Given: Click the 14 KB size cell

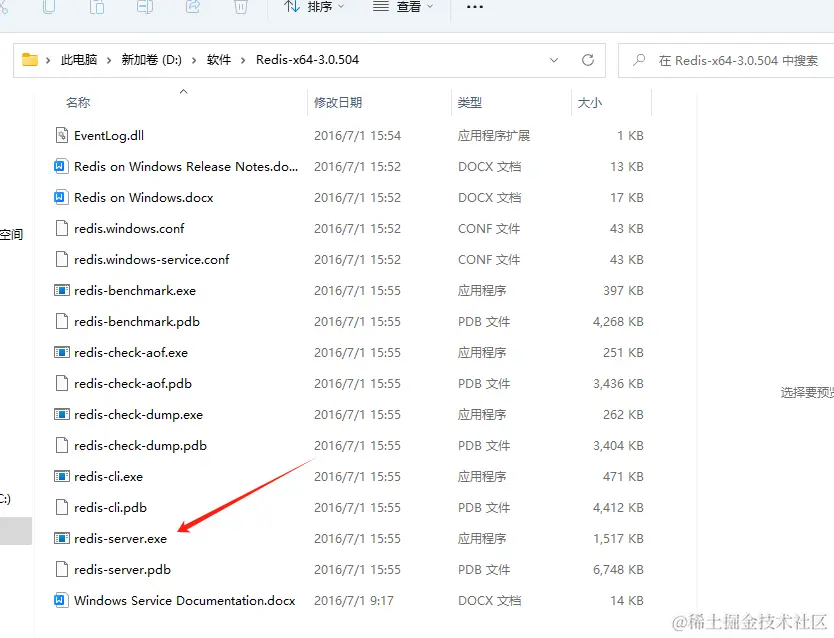Looking at the screenshot, I should pyautogui.click(x=627, y=601).
